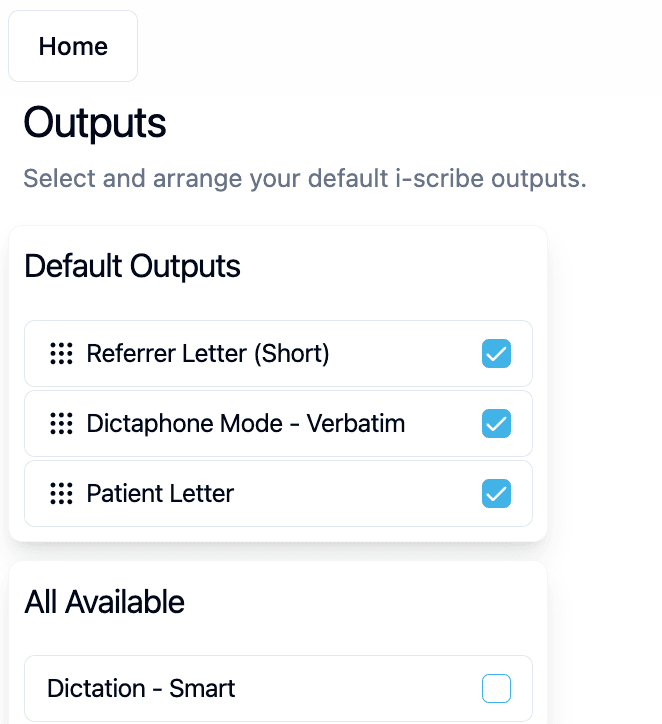Click the Dictaphone Mode - Verbatim drag handle
The width and height of the screenshot is (662, 724).
pyautogui.click(x=61, y=423)
